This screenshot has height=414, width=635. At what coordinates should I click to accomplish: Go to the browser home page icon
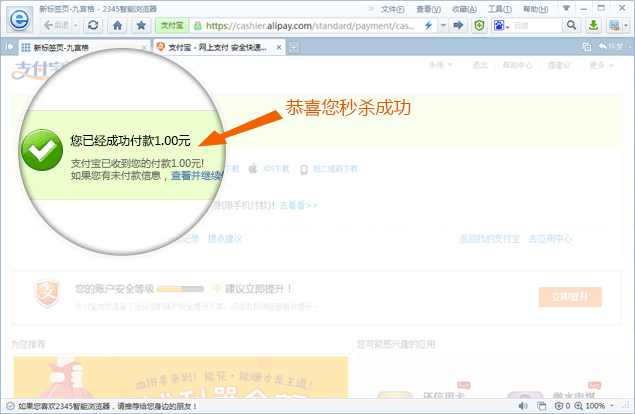(118, 25)
